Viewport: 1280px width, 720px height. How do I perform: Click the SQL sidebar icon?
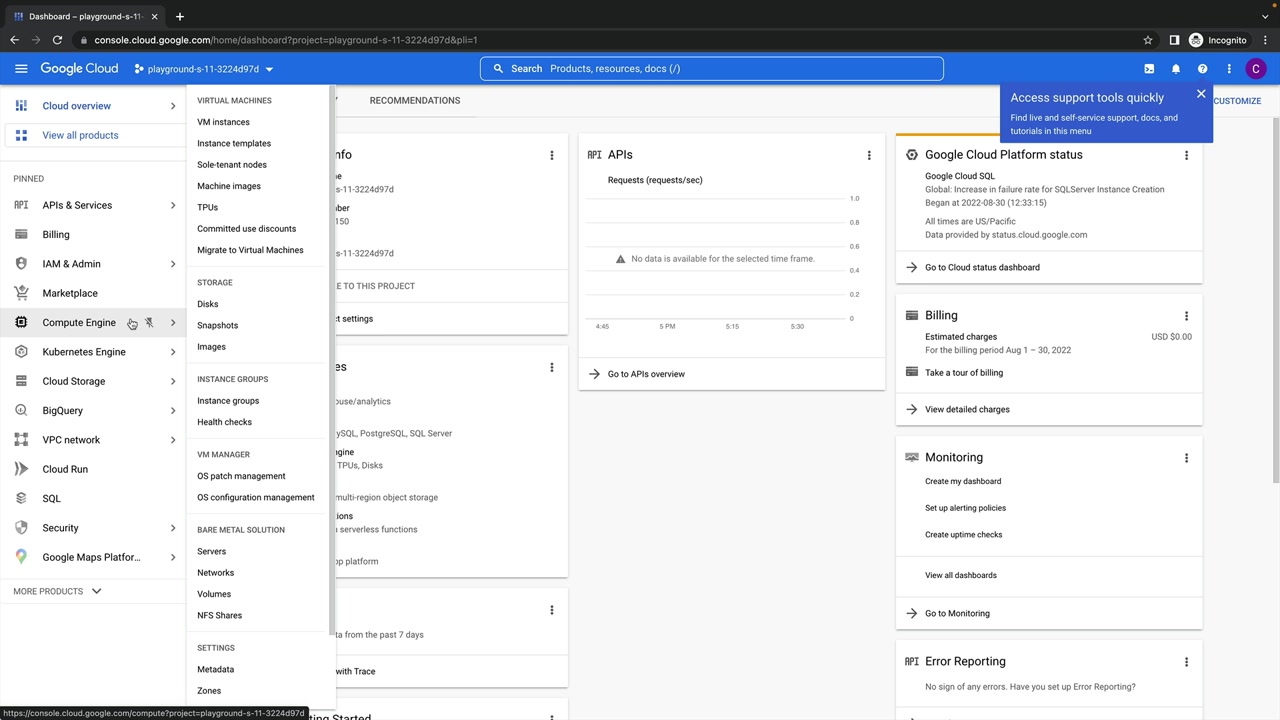tap(21, 499)
